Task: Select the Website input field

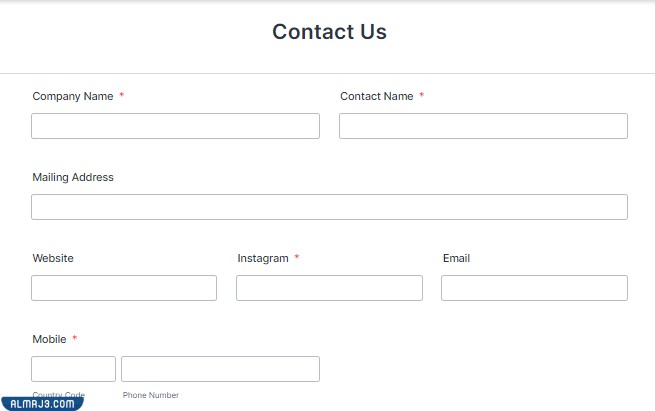Action: [x=124, y=288]
